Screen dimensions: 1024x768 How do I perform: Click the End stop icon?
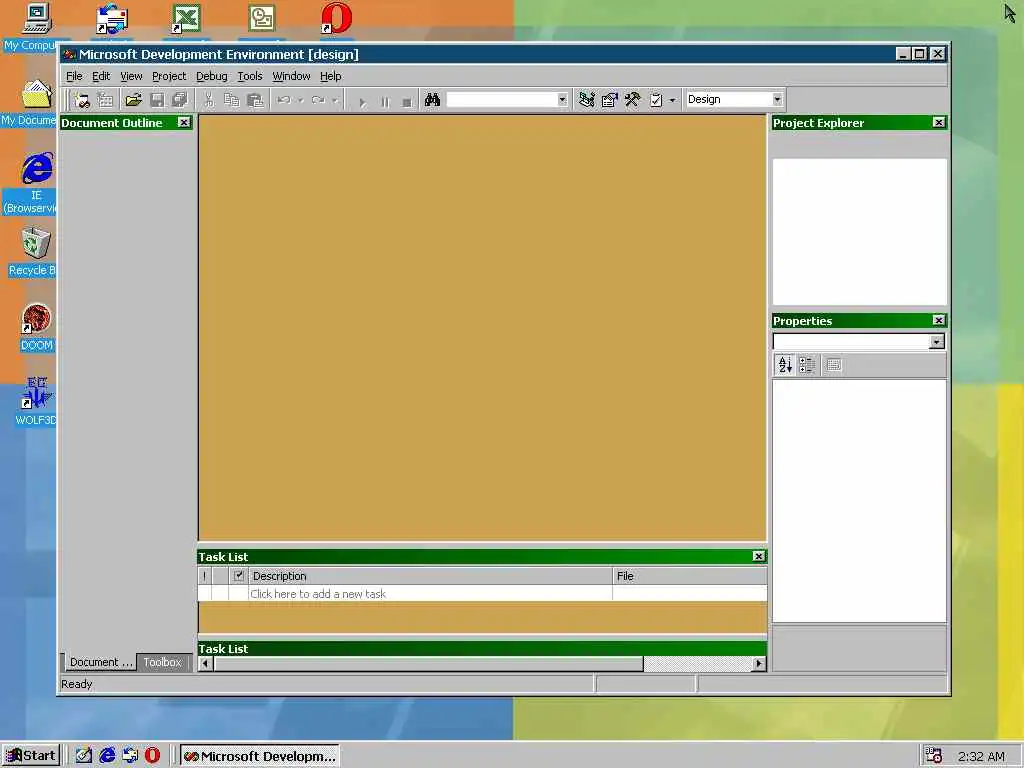[x=407, y=101]
